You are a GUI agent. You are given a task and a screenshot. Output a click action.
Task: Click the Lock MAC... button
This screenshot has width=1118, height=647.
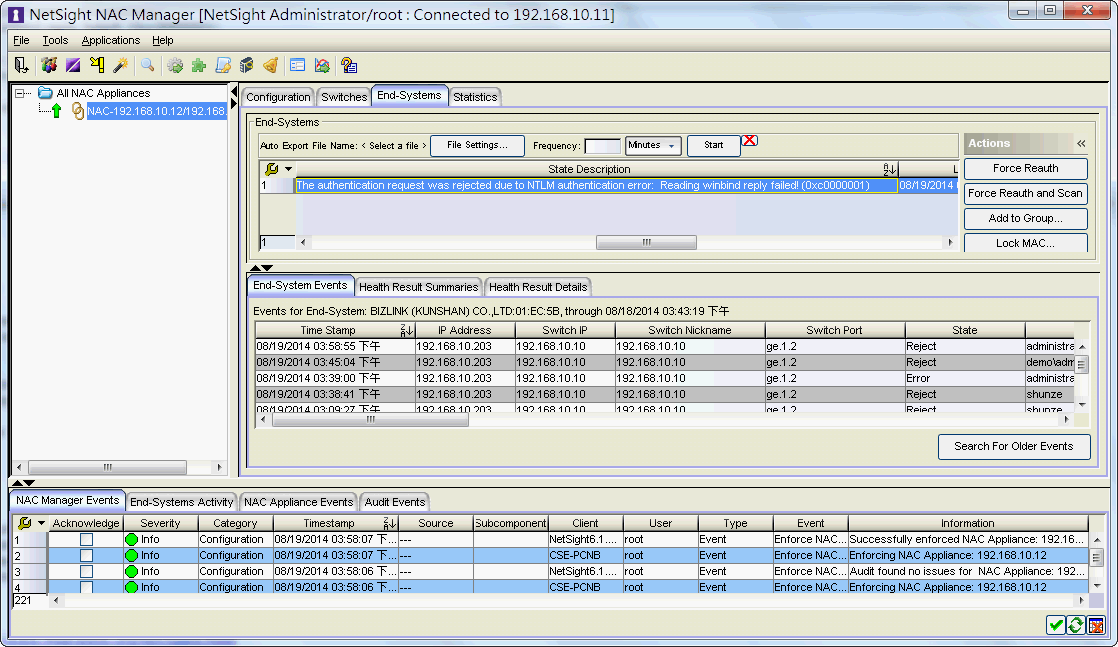coord(1025,243)
